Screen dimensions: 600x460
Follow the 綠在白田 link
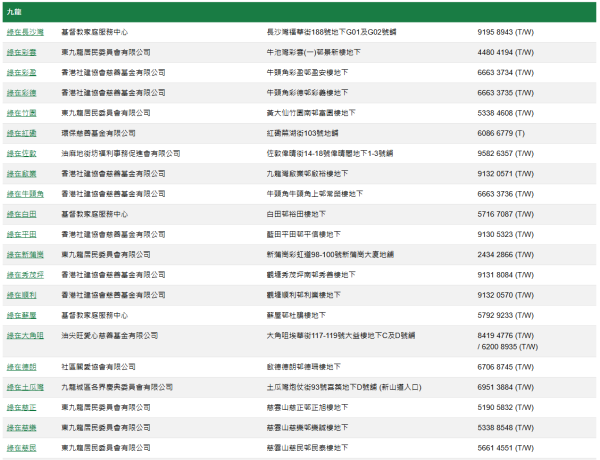21,214
